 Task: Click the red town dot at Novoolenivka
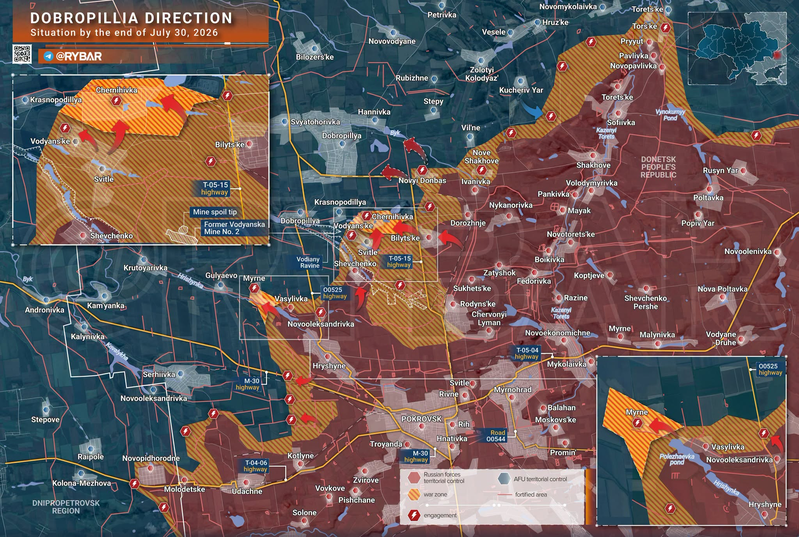(x=777, y=252)
